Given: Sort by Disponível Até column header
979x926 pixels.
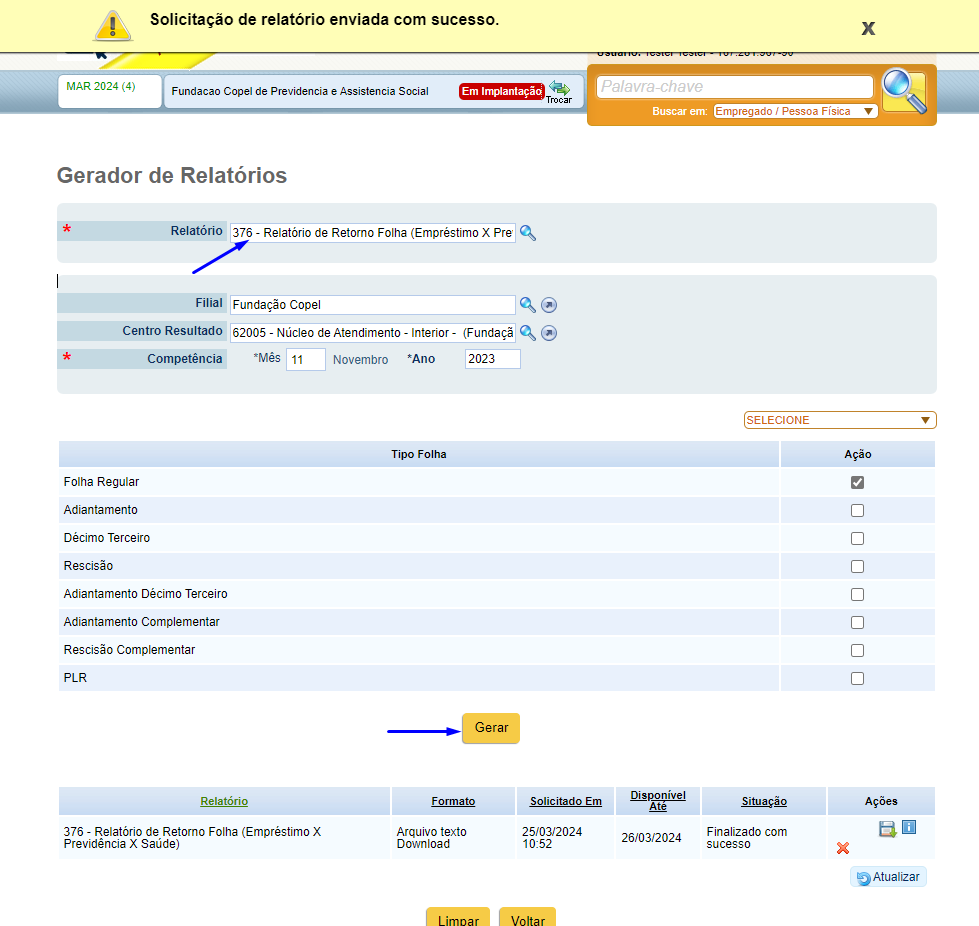Looking at the screenshot, I should click(658, 800).
